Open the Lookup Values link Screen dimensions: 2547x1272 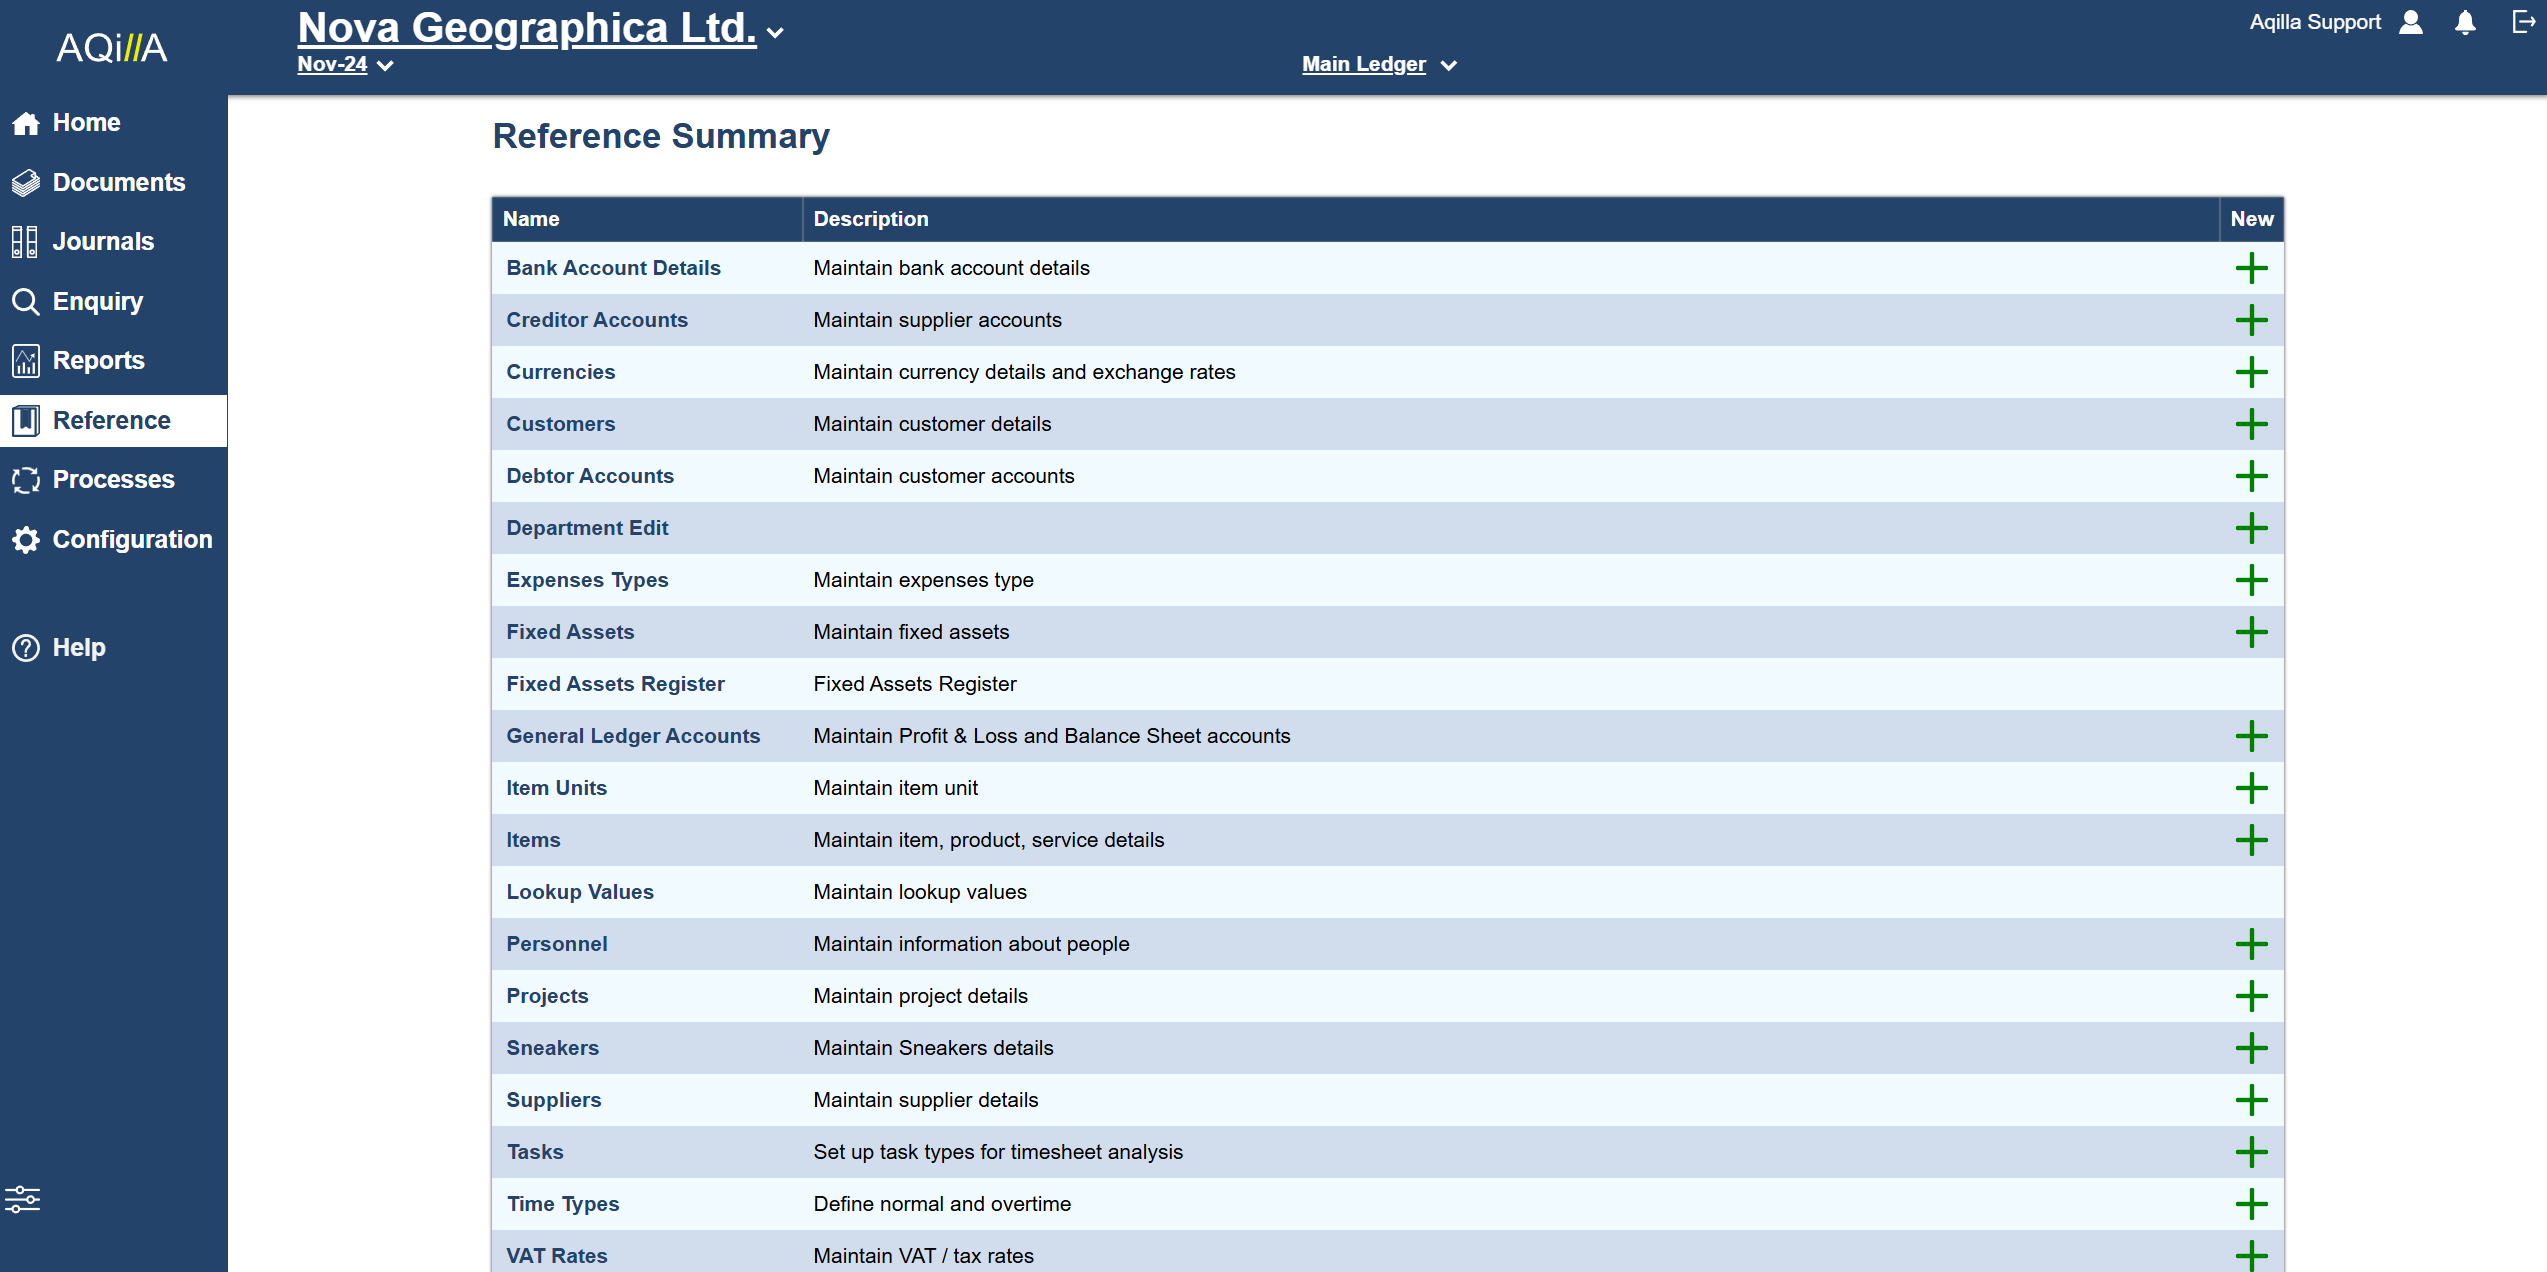click(580, 892)
